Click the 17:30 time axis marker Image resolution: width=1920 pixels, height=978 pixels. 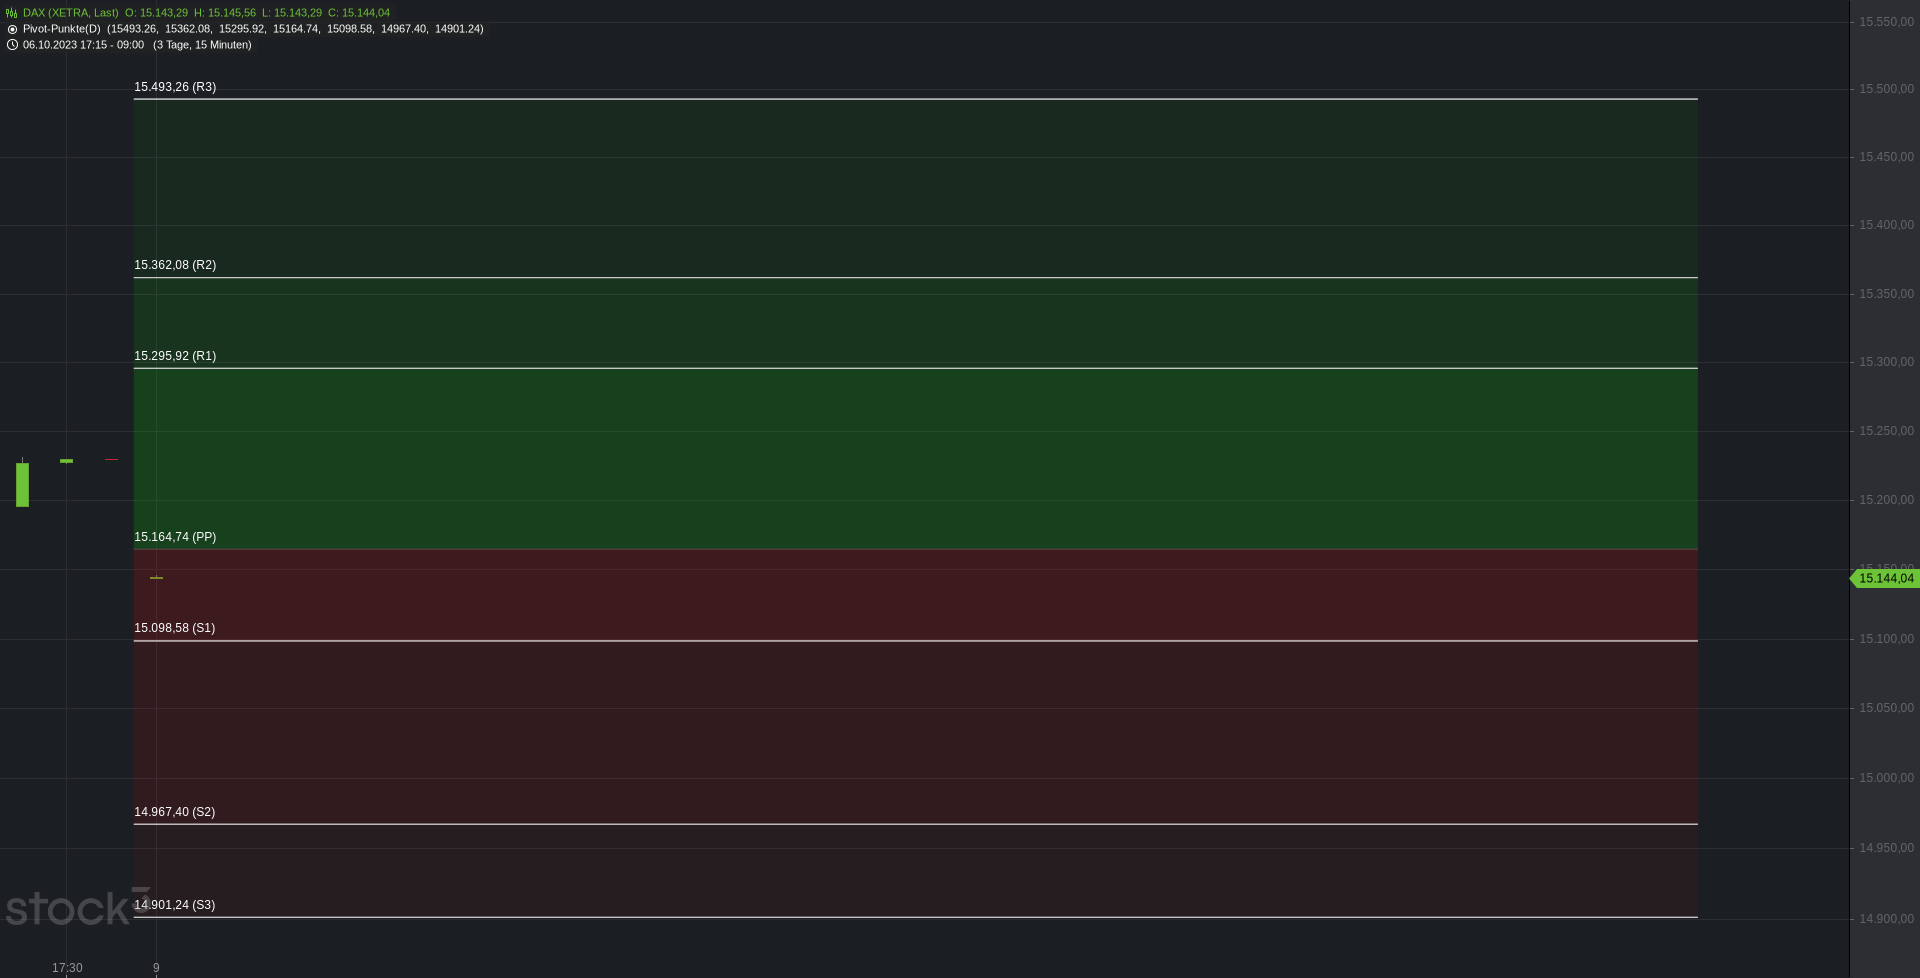point(67,968)
